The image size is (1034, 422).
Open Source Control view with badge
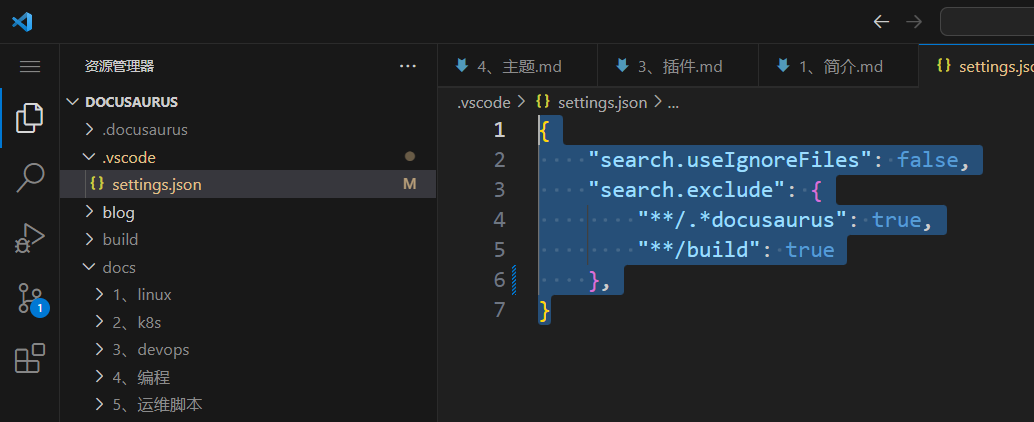(x=32, y=300)
